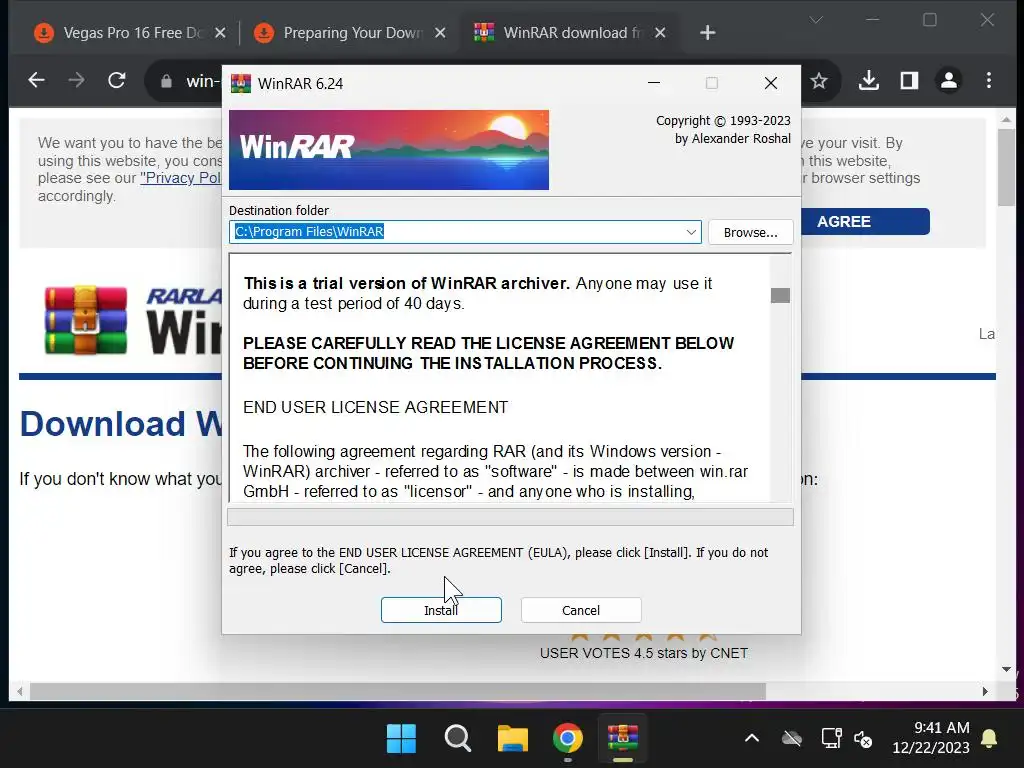
Task: Click the WinRAR installer taskbar icon
Action: [622, 739]
